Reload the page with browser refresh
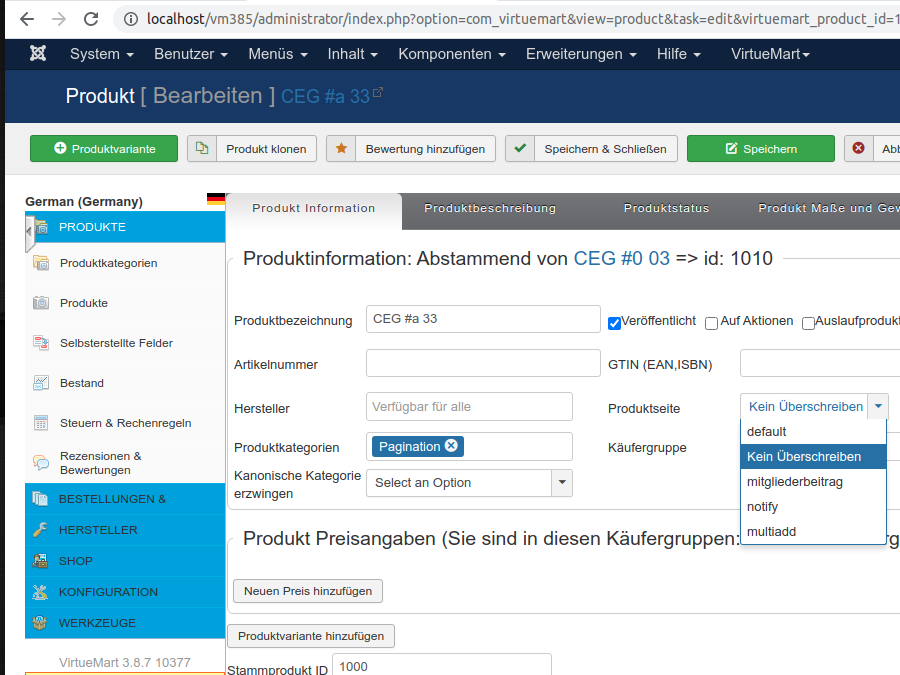The image size is (900, 675). point(91,19)
